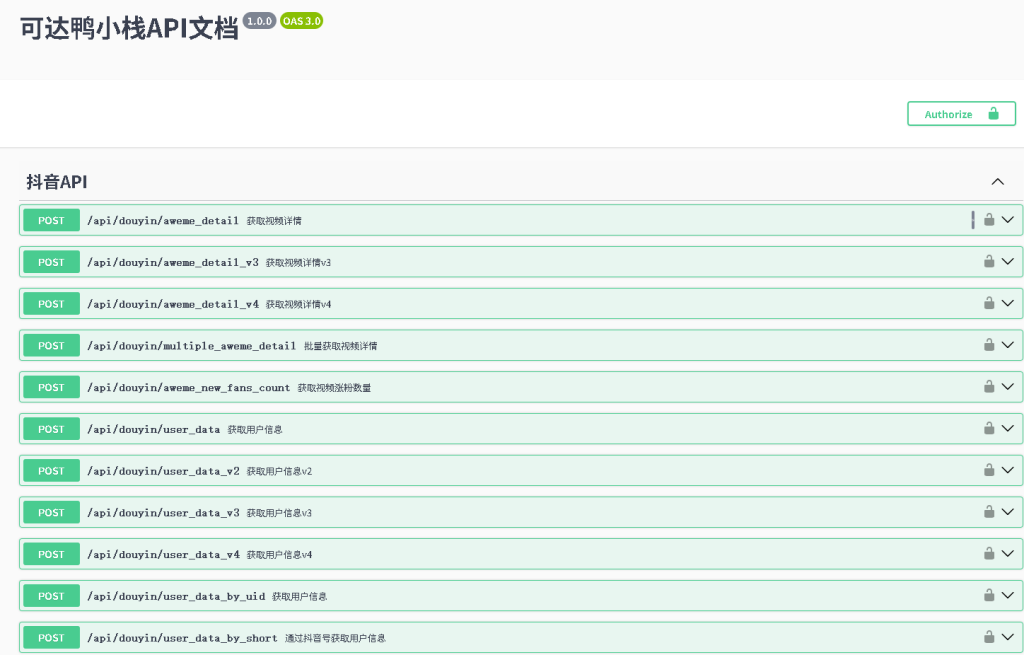The width and height of the screenshot is (1024, 655).
Task: Click lock icon for user_data_by_uid endpoint
Action: [x=989, y=595]
